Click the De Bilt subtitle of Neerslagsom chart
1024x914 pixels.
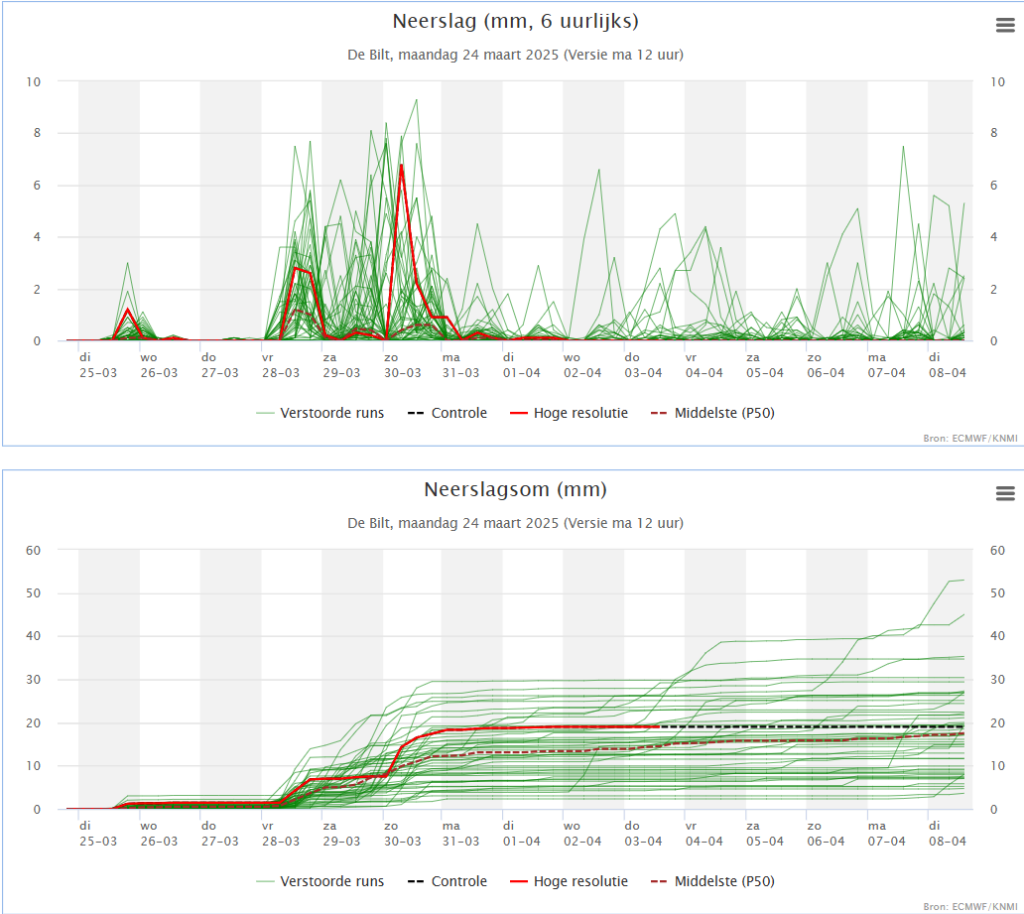coord(515,523)
